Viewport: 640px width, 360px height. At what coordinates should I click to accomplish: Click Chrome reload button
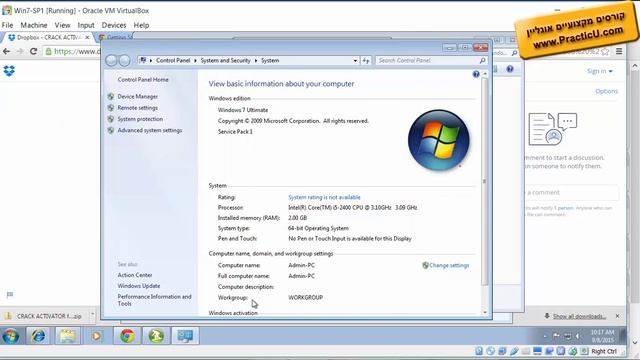click(33, 51)
